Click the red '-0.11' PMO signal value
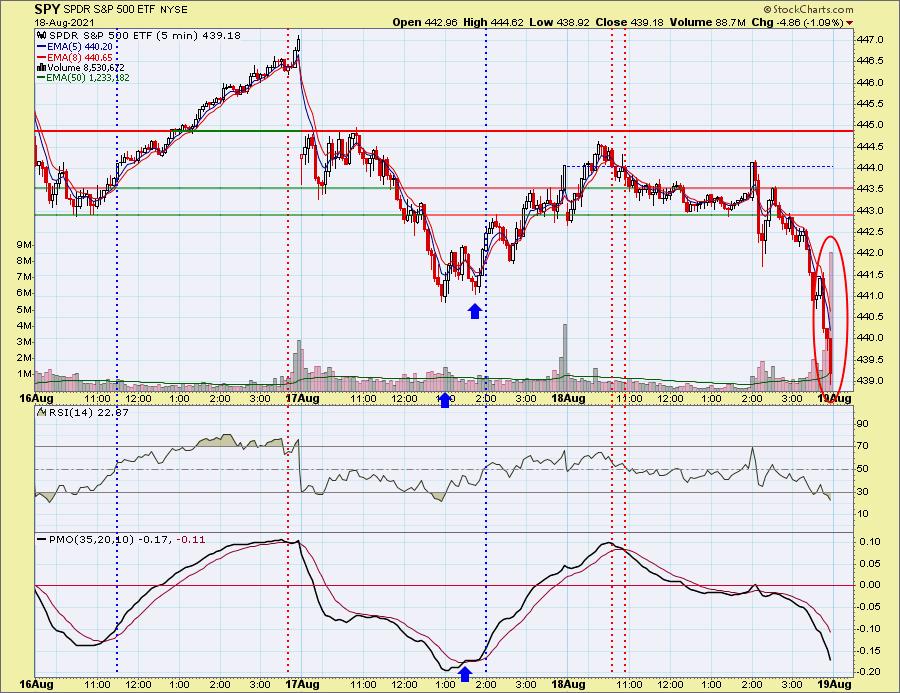The image size is (900, 693). [x=191, y=540]
